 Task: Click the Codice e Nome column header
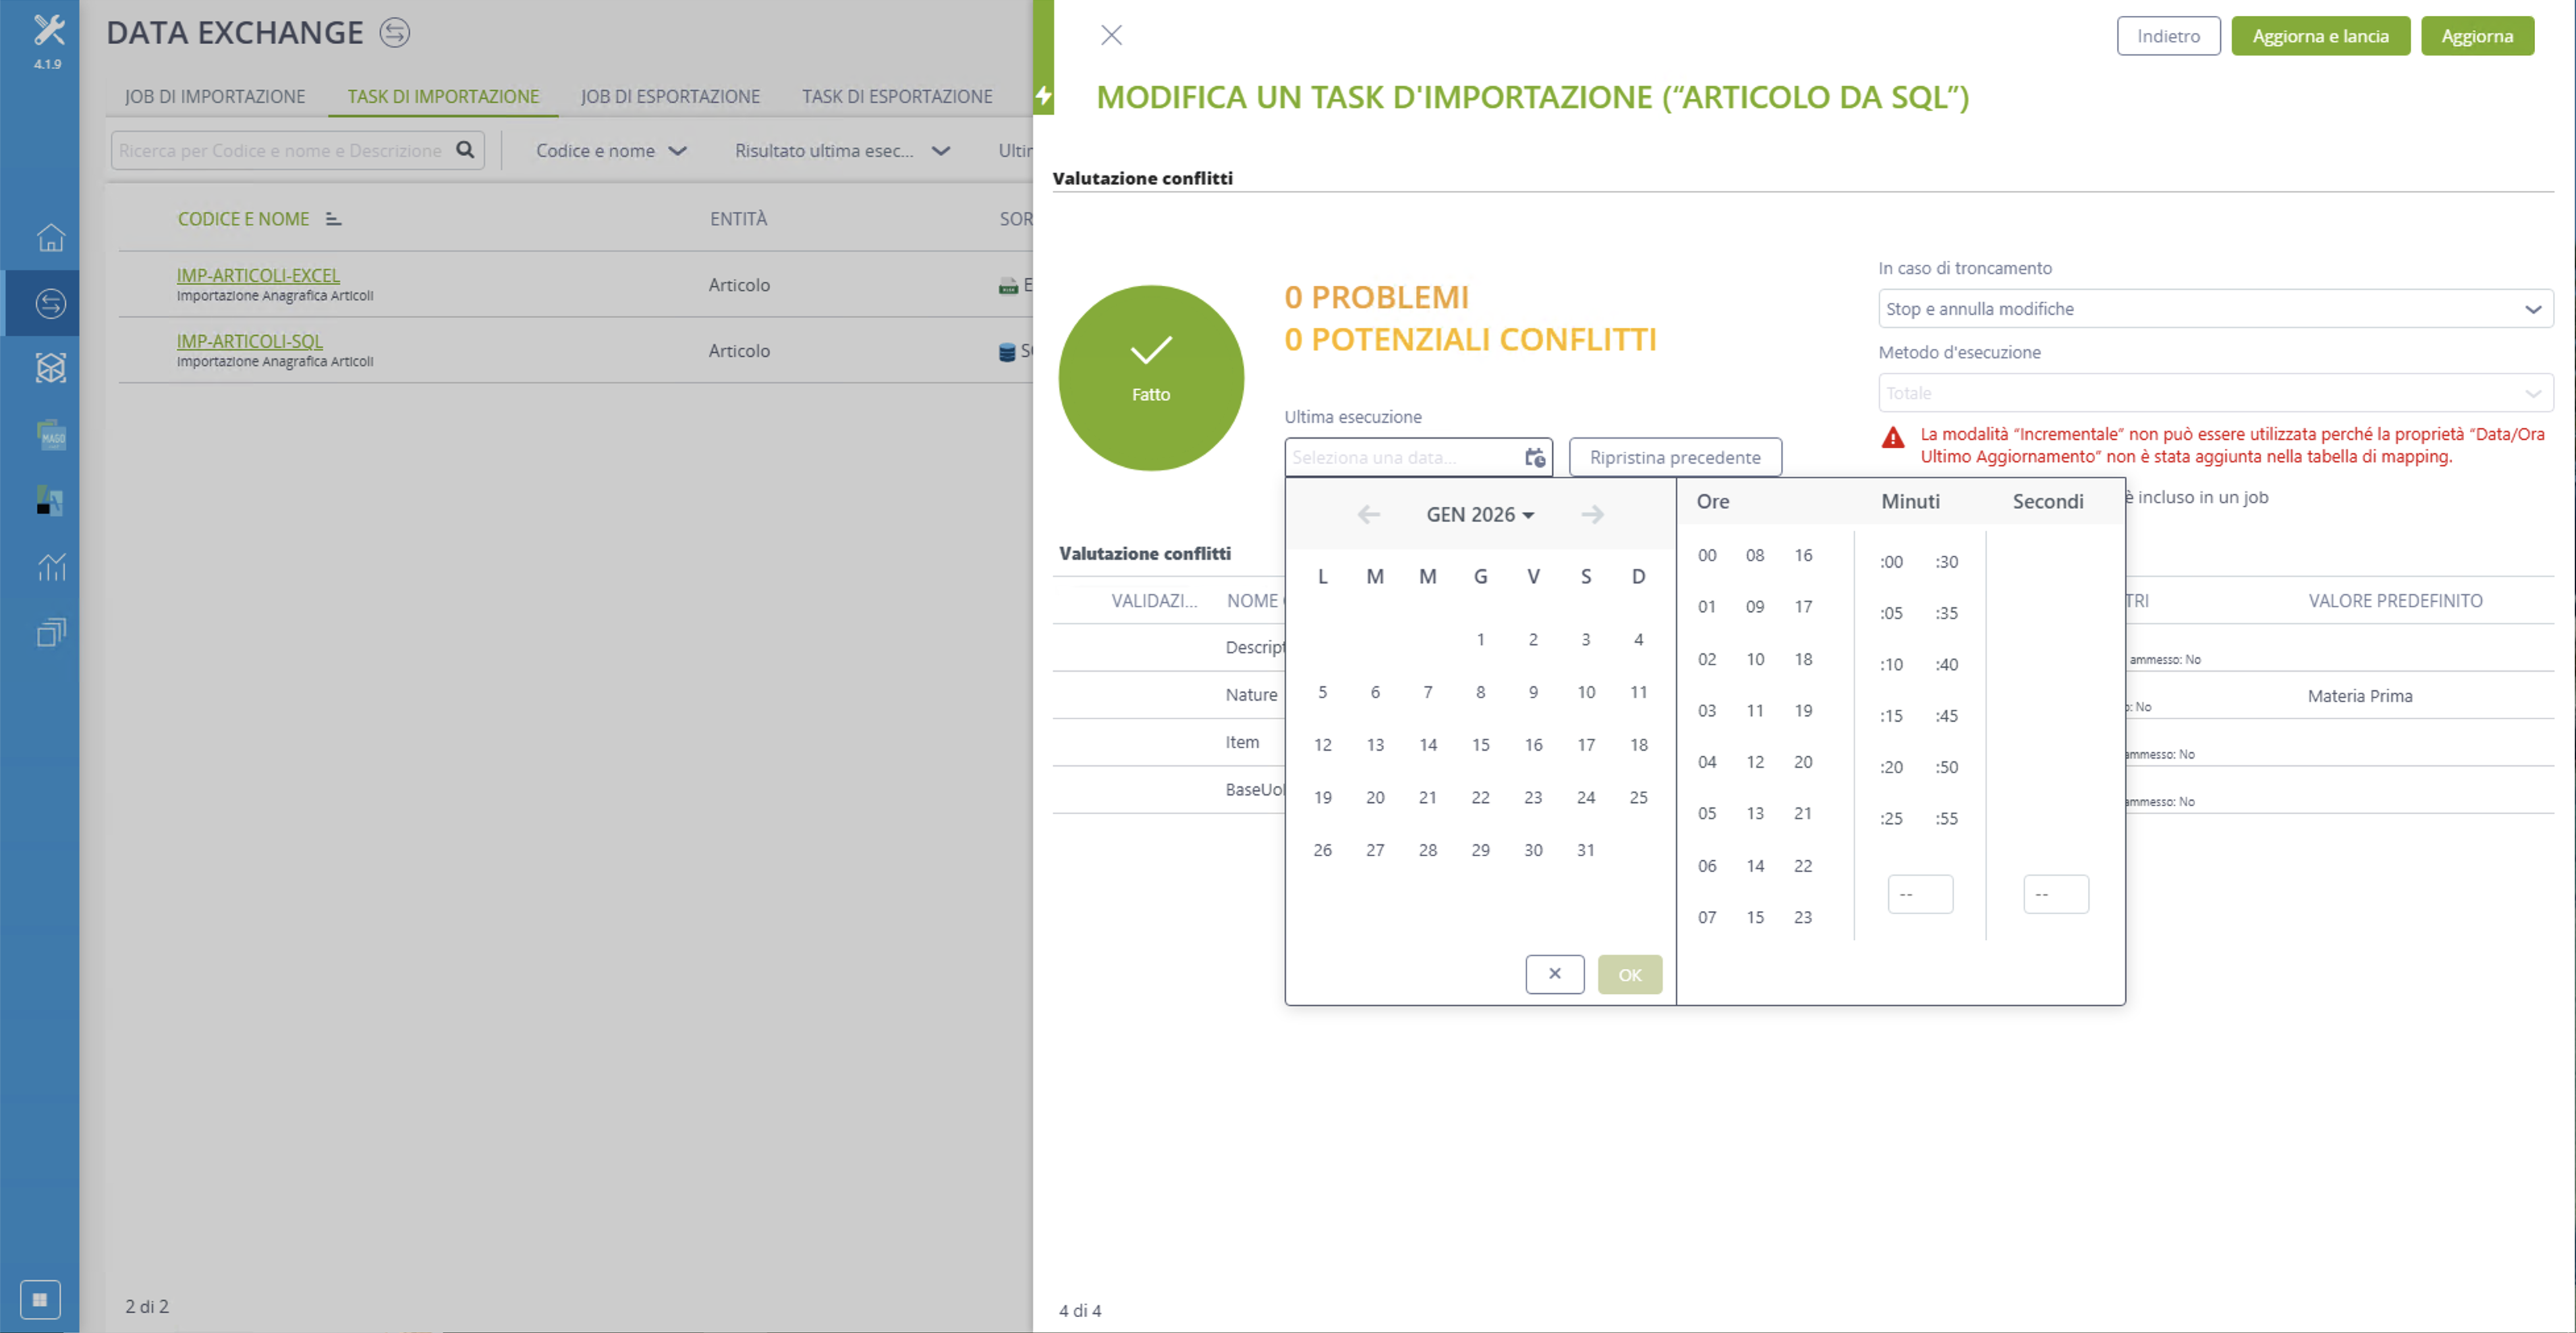click(243, 219)
